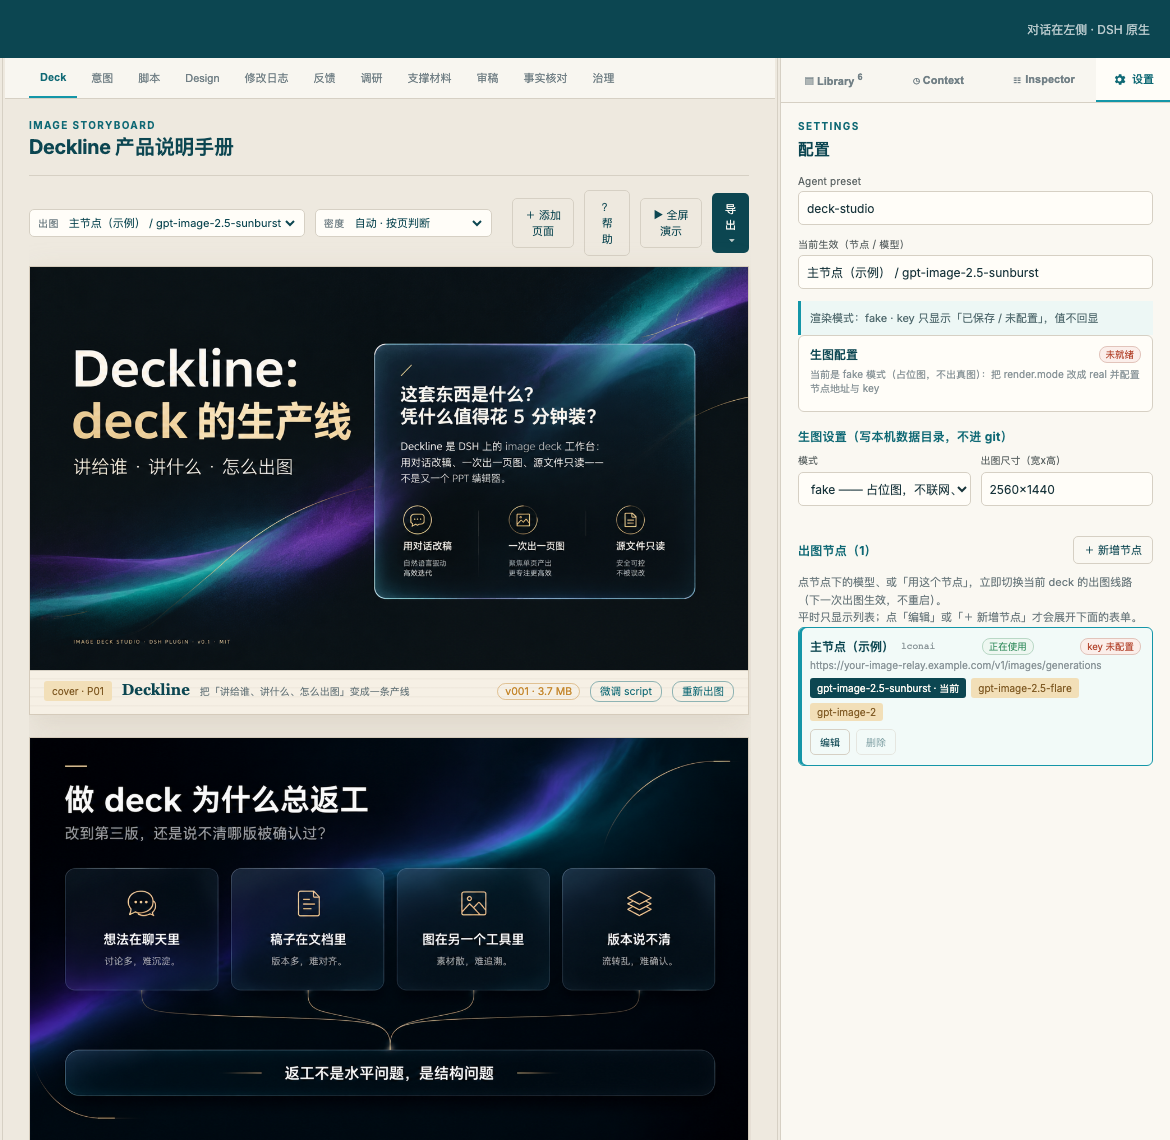This screenshot has width=1170, height=1140.
Task: Click the key 未配置 badge
Action: tap(1110, 647)
